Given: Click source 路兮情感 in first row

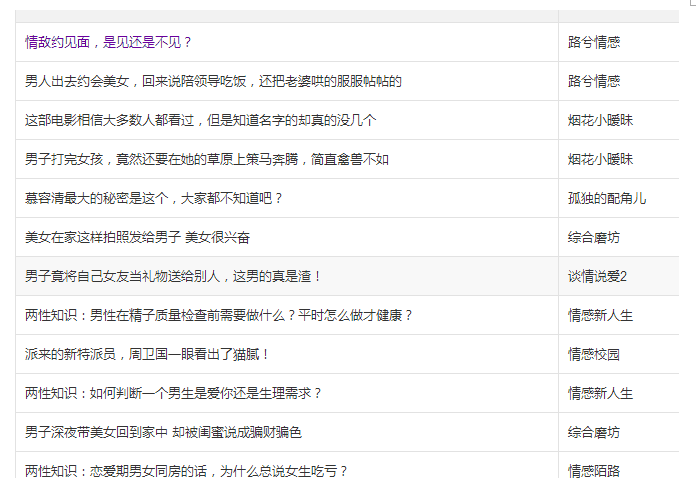Looking at the screenshot, I should tap(594, 42).
